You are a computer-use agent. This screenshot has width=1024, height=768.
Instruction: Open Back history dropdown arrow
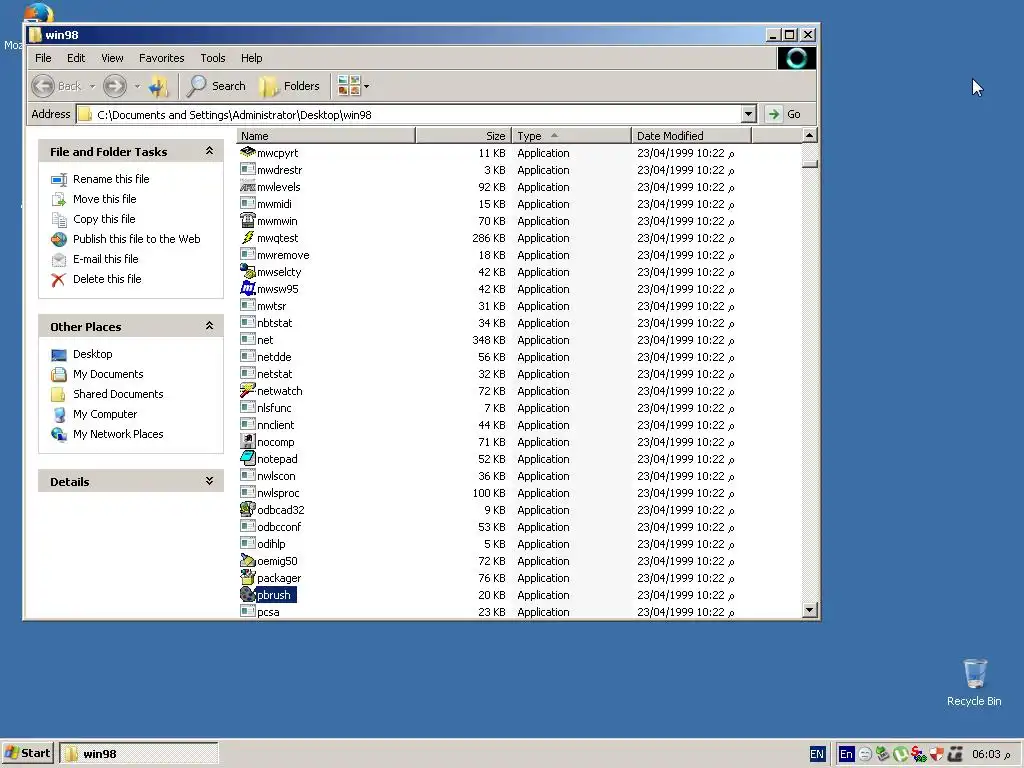pyautogui.click(x=92, y=86)
